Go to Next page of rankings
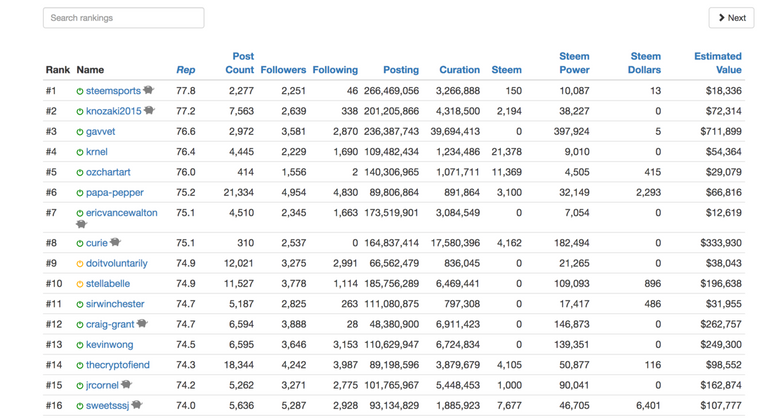 (731, 18)
